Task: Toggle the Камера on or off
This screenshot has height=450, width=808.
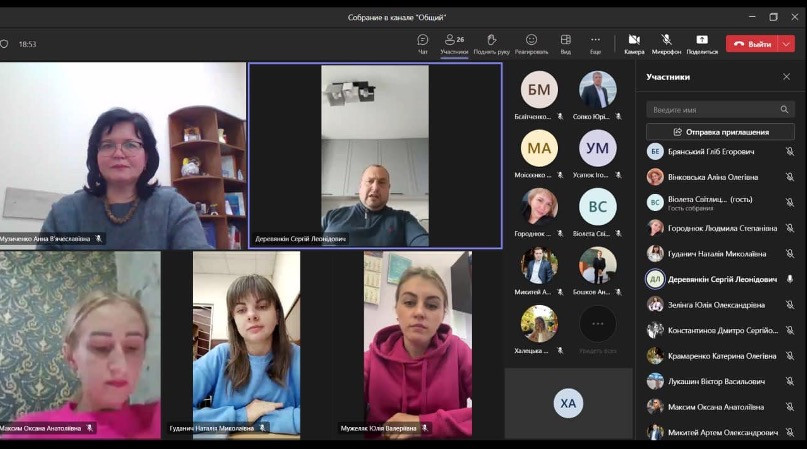Action: pyautogui.click(x=634, y=40)
